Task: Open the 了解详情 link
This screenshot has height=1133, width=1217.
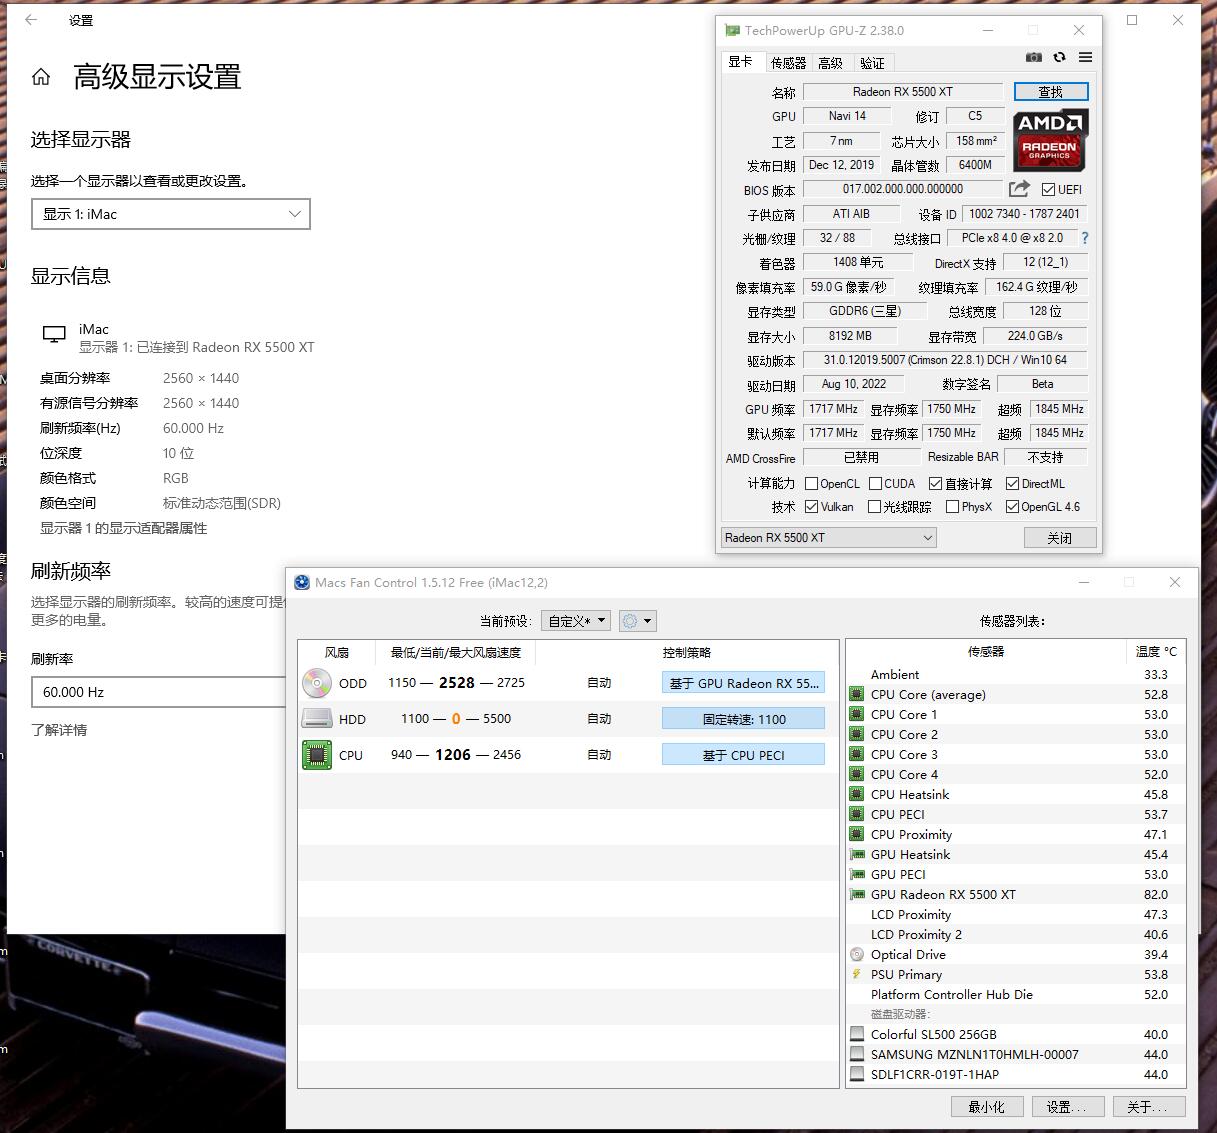Action: point(59,730)
